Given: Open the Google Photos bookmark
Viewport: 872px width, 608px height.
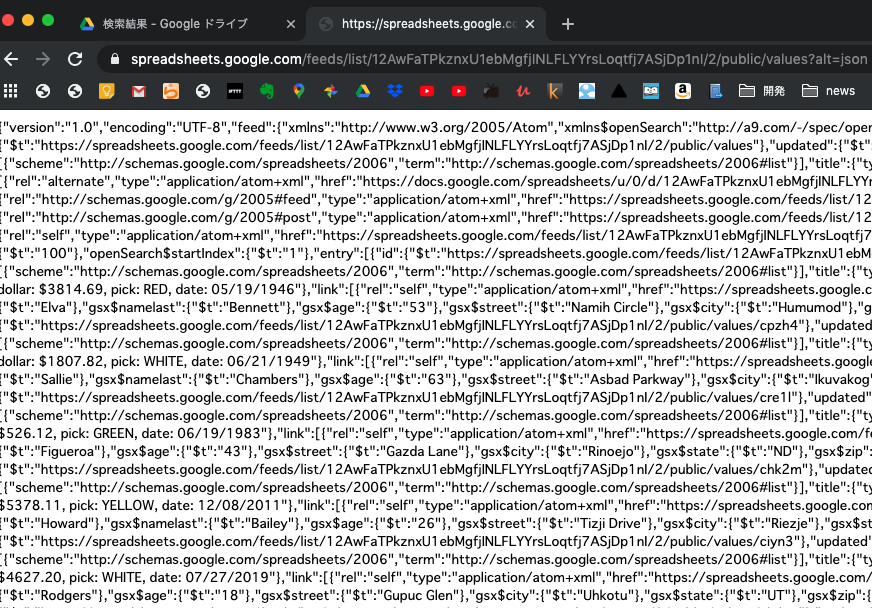Looking at the screenshot, I should (x=331, y=91).
